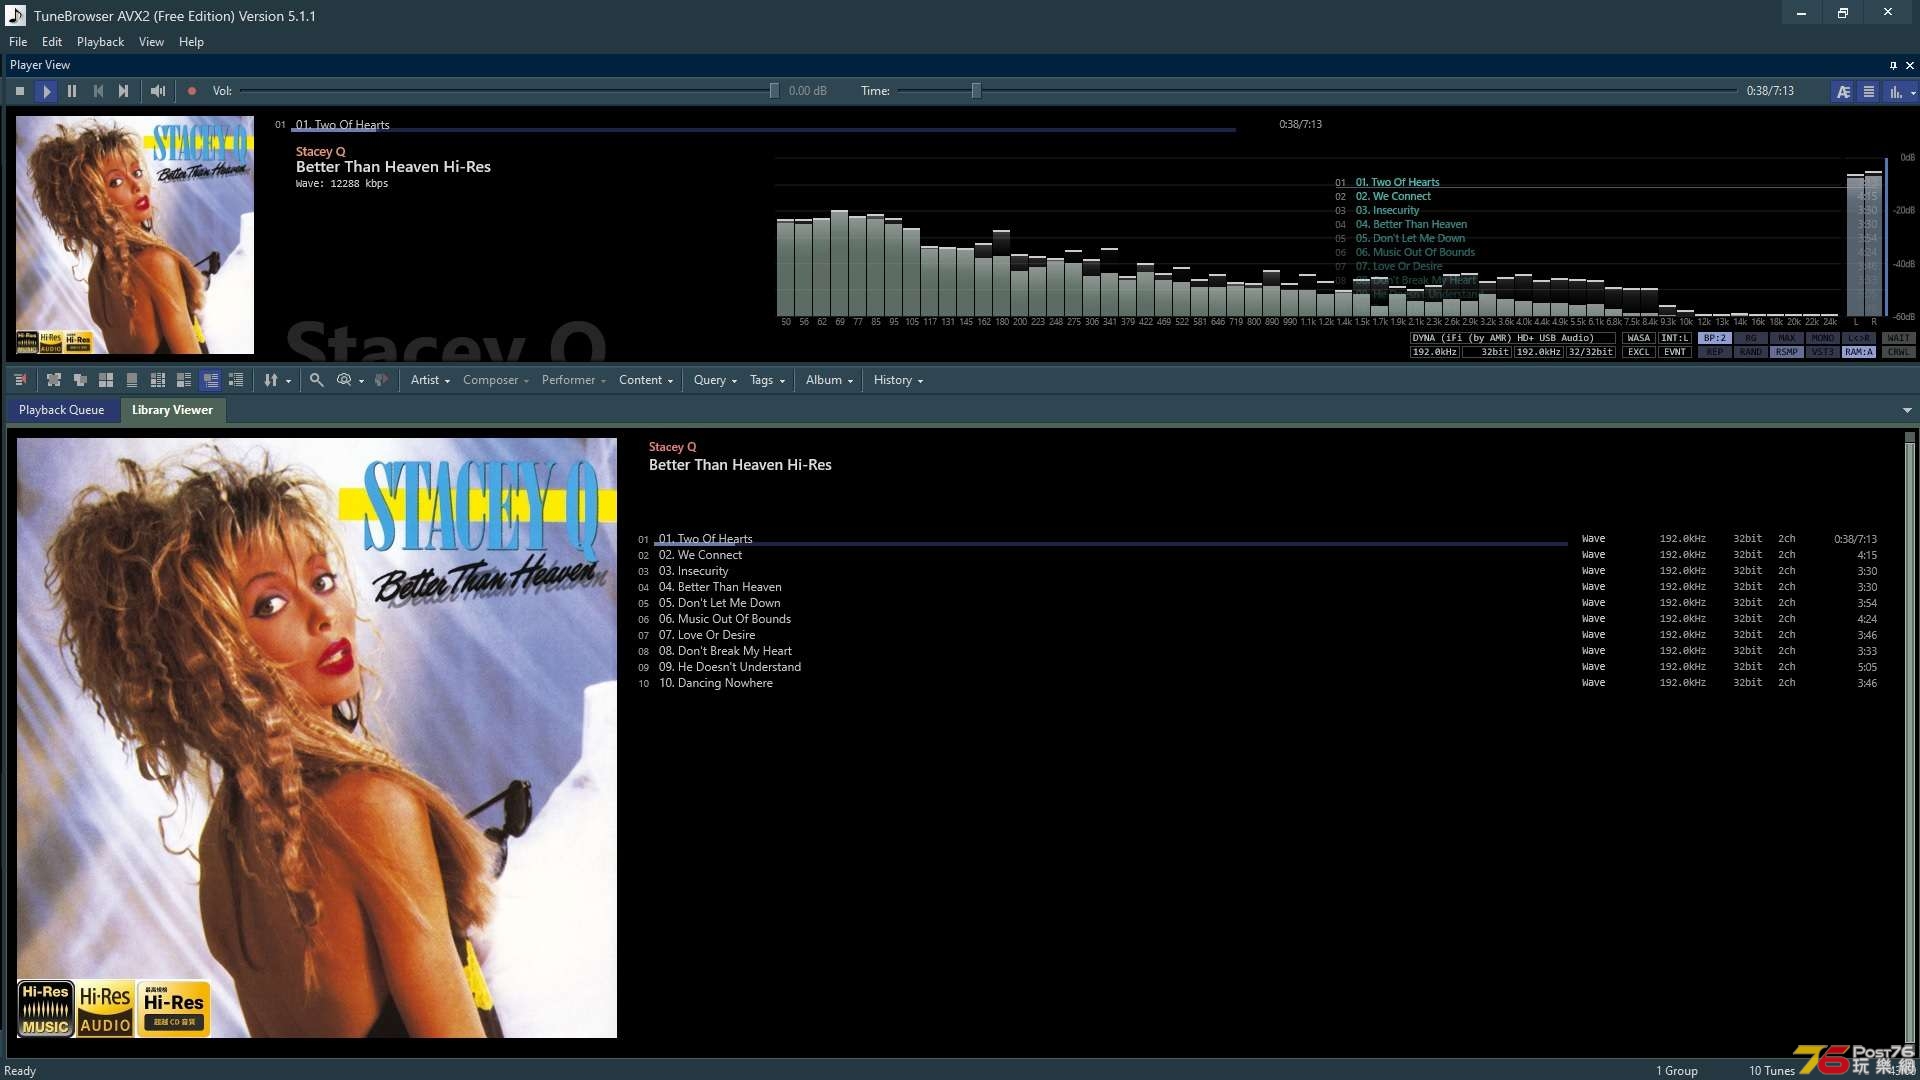Click the eye/view filter icon
The height and width of the screenshot is (1080, 1920).
point(344,380)
